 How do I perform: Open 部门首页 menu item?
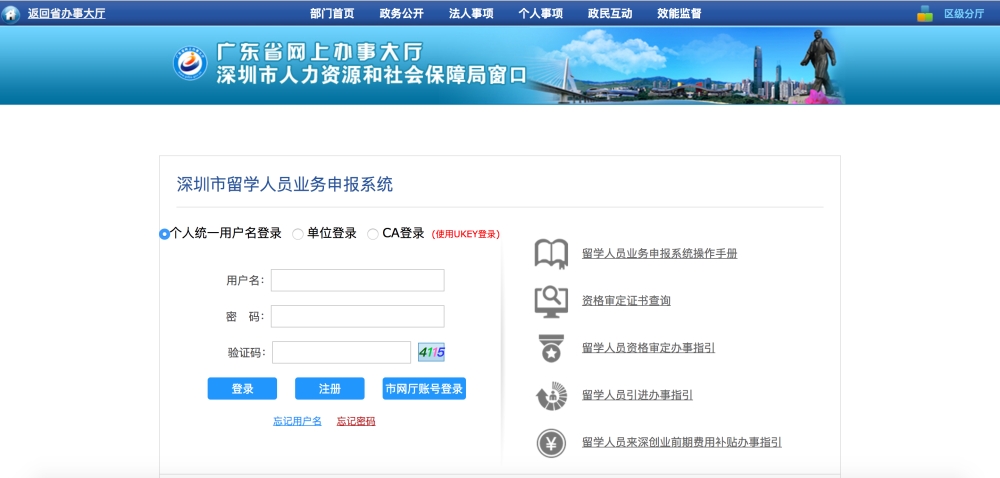tap(332, 13)
